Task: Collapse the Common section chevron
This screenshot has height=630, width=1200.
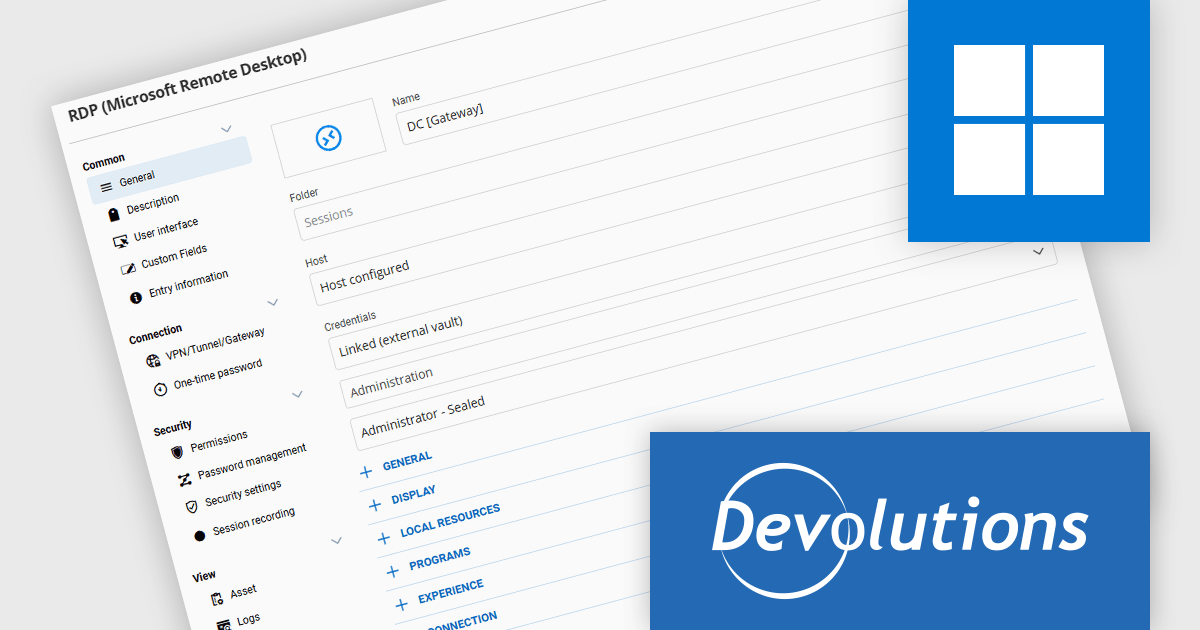Action: point(226,129)
